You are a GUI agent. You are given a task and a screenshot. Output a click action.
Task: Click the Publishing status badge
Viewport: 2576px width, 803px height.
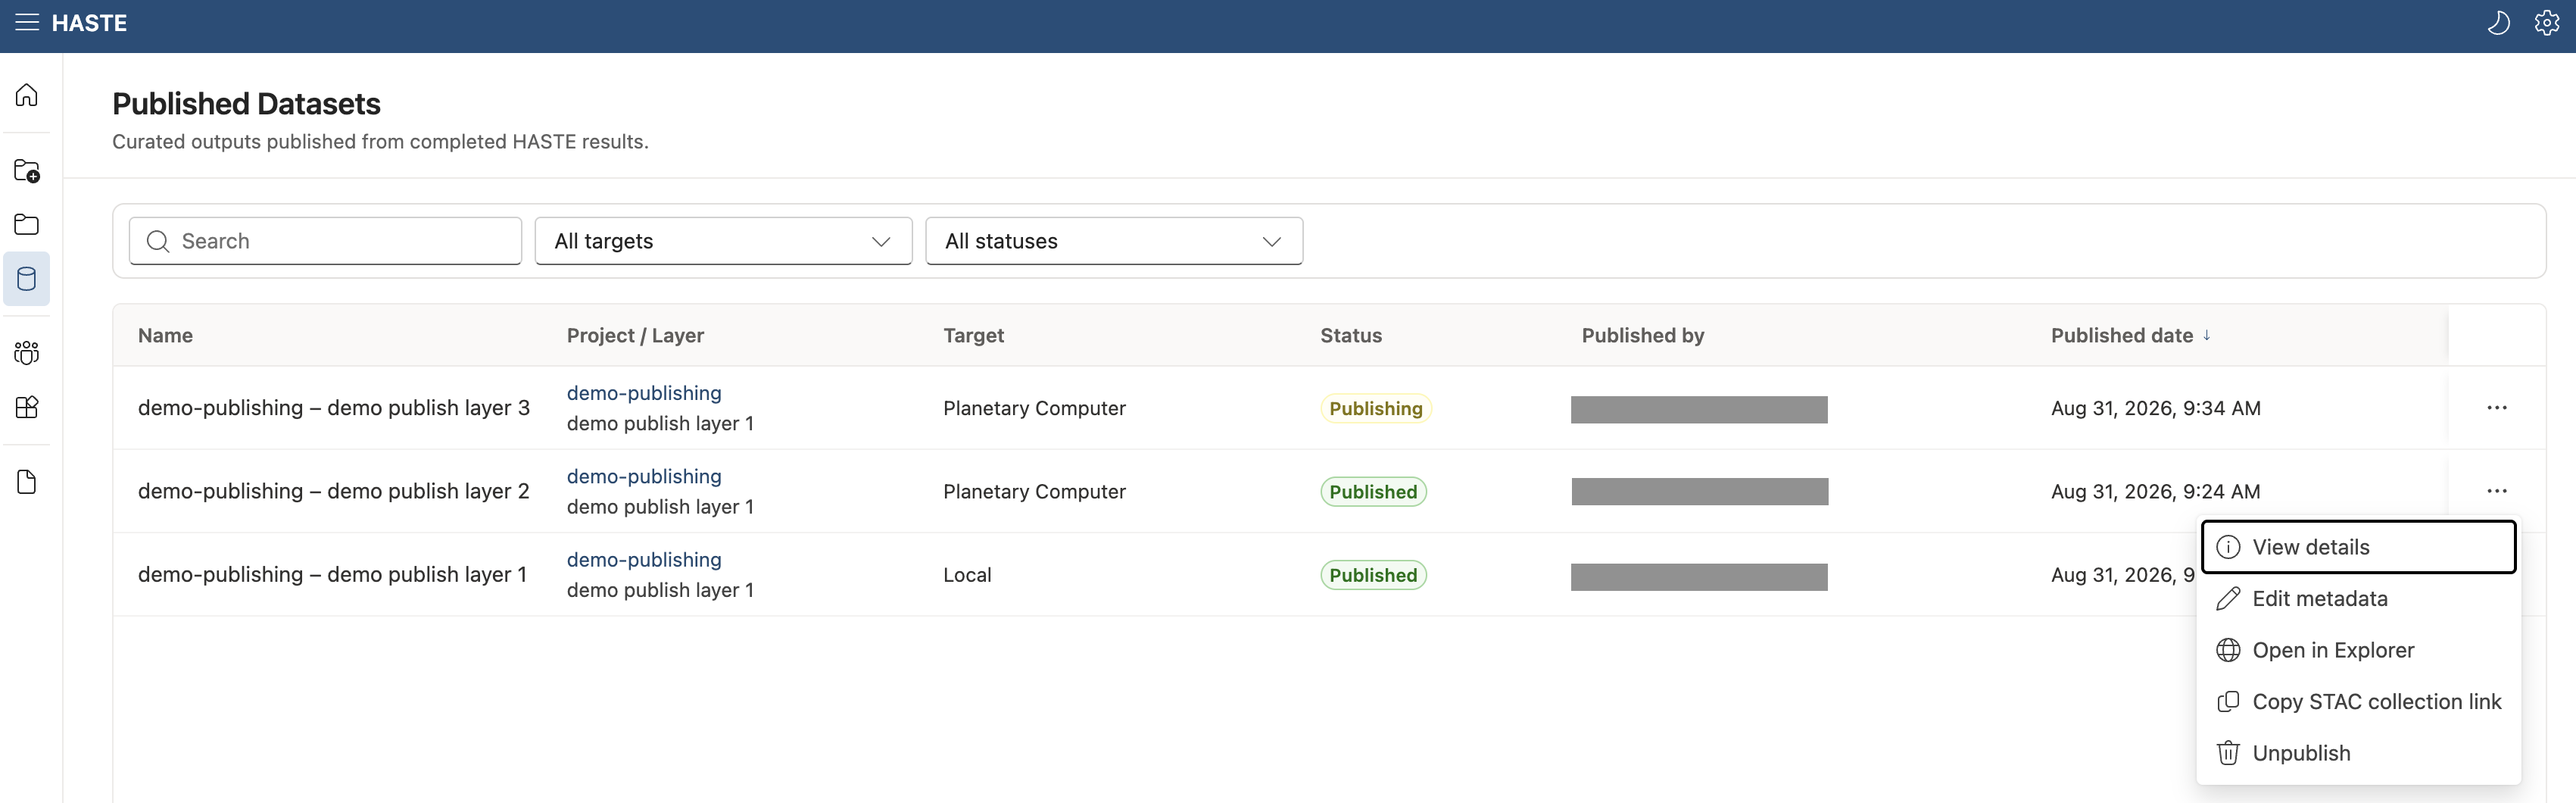[1375, 408]
